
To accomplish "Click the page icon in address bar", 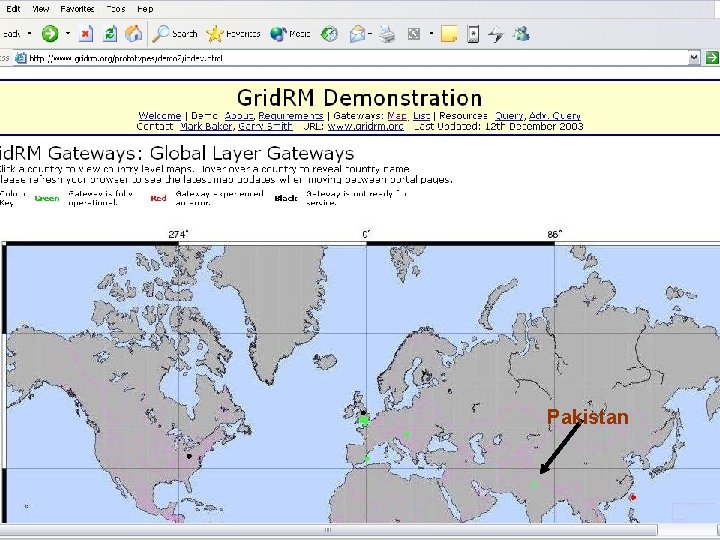I will (21, 58).
